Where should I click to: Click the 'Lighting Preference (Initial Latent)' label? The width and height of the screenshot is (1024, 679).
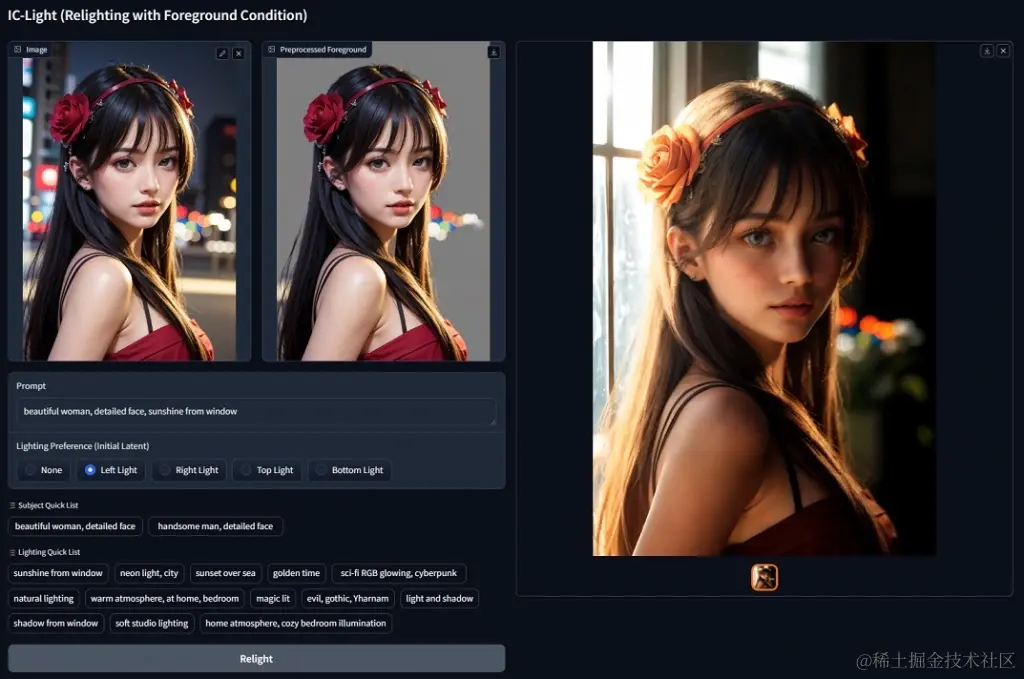point(83,446)
